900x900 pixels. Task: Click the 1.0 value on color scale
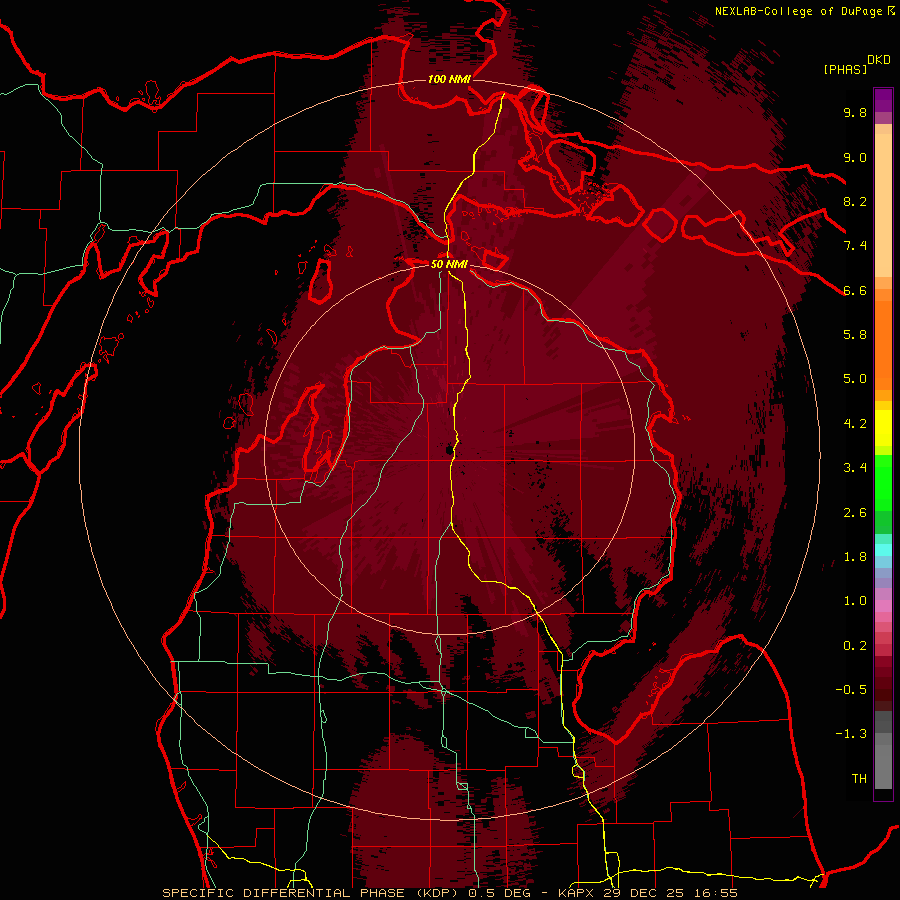[x=855, y=601]
